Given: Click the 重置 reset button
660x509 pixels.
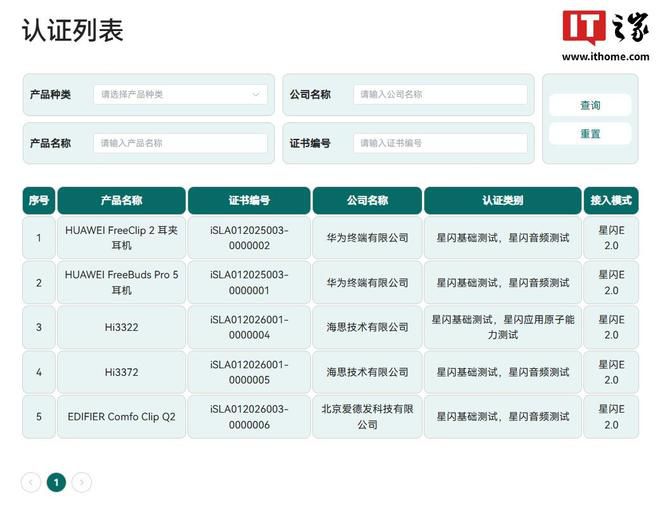Looking at the screenshot, I should [x=590, y=134].
